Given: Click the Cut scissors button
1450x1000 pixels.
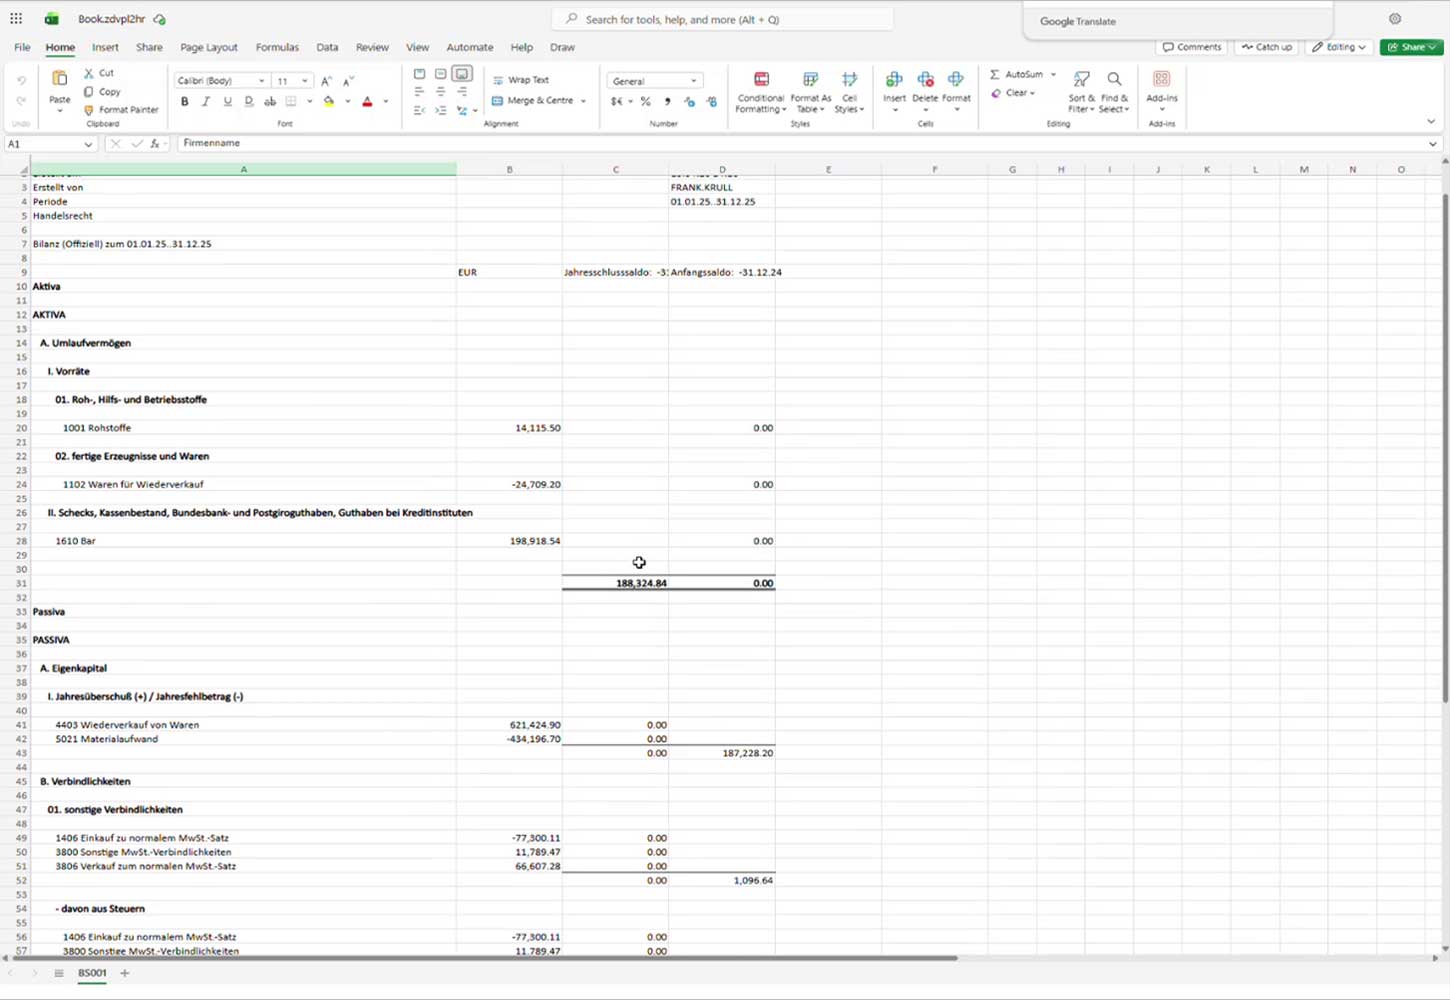Looking at the screenshot, I should (99, 73).
